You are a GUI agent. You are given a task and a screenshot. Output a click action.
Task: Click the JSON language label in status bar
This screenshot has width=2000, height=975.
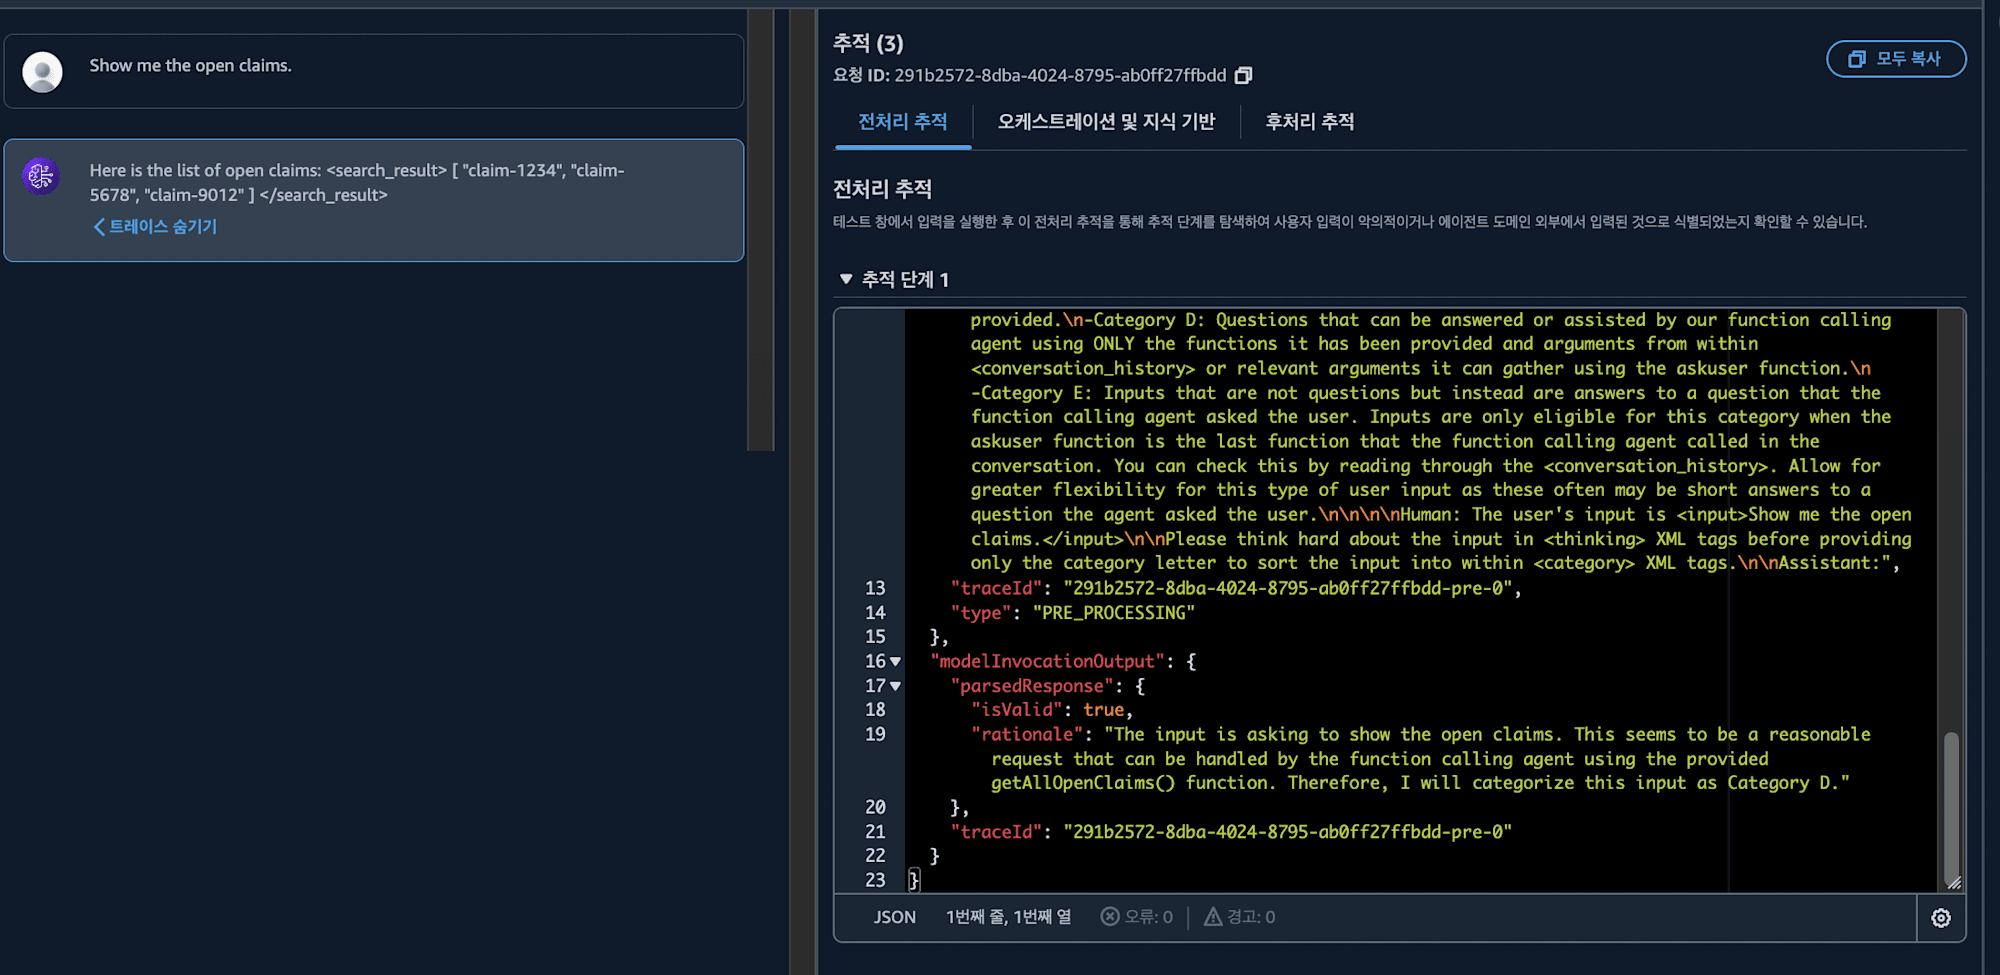(895, 917)
